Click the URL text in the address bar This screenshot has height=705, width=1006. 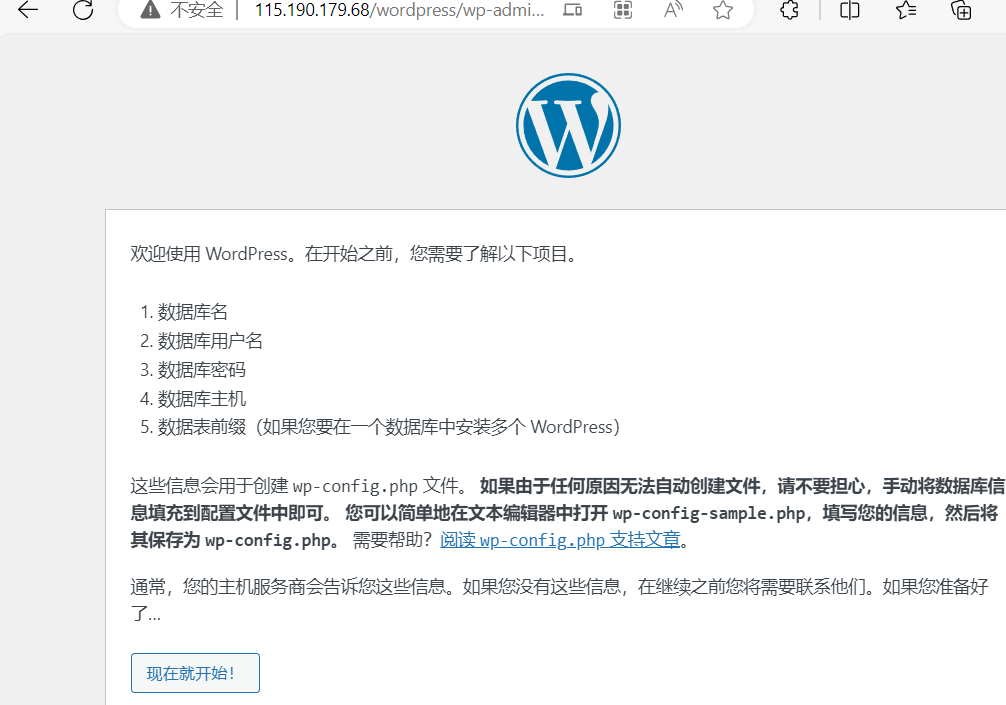[x=400, y=11]
